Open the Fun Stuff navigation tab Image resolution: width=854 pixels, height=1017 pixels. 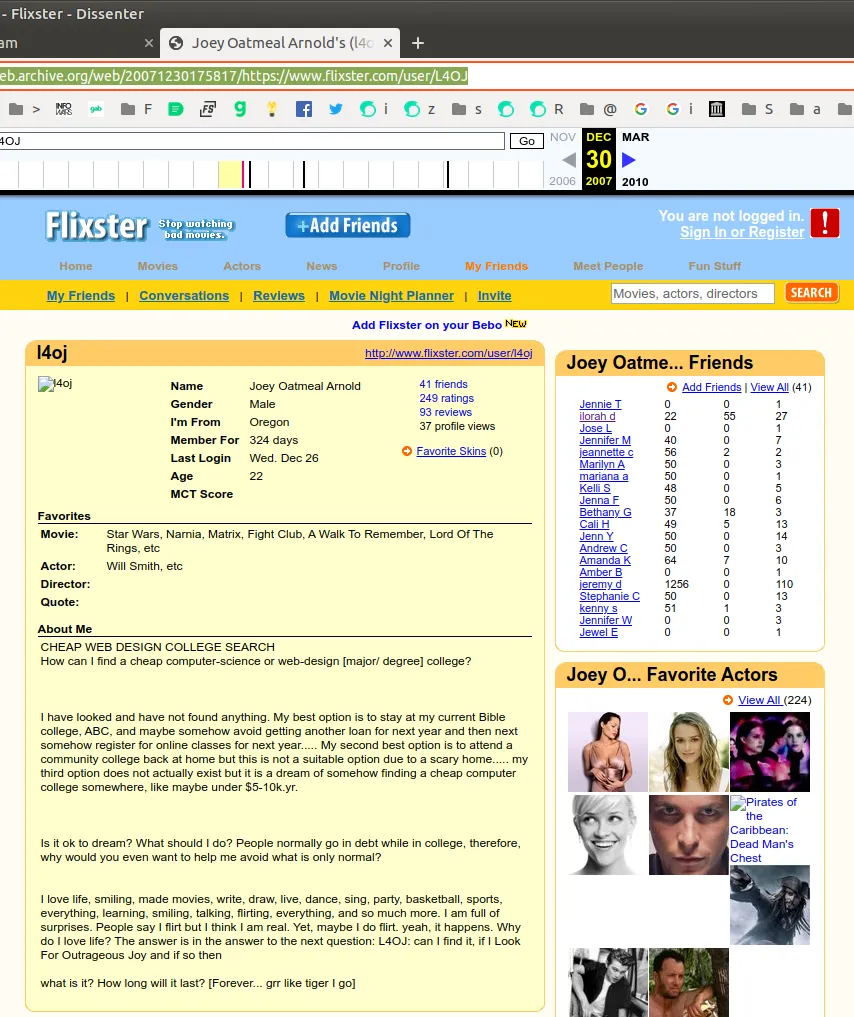(x=715, y=266)
